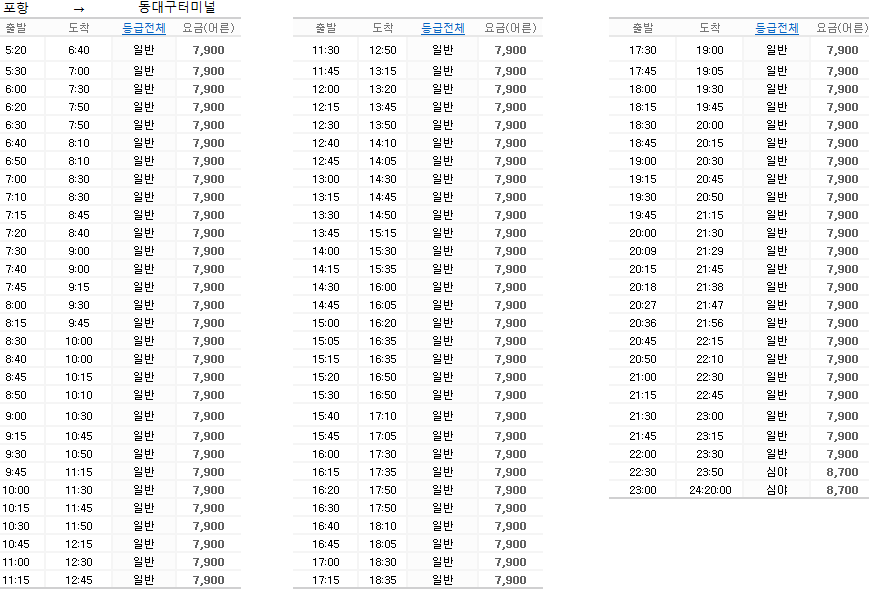Click arrival time 23:30
Viewport: 869px width, 607px height.
(710, 454)
